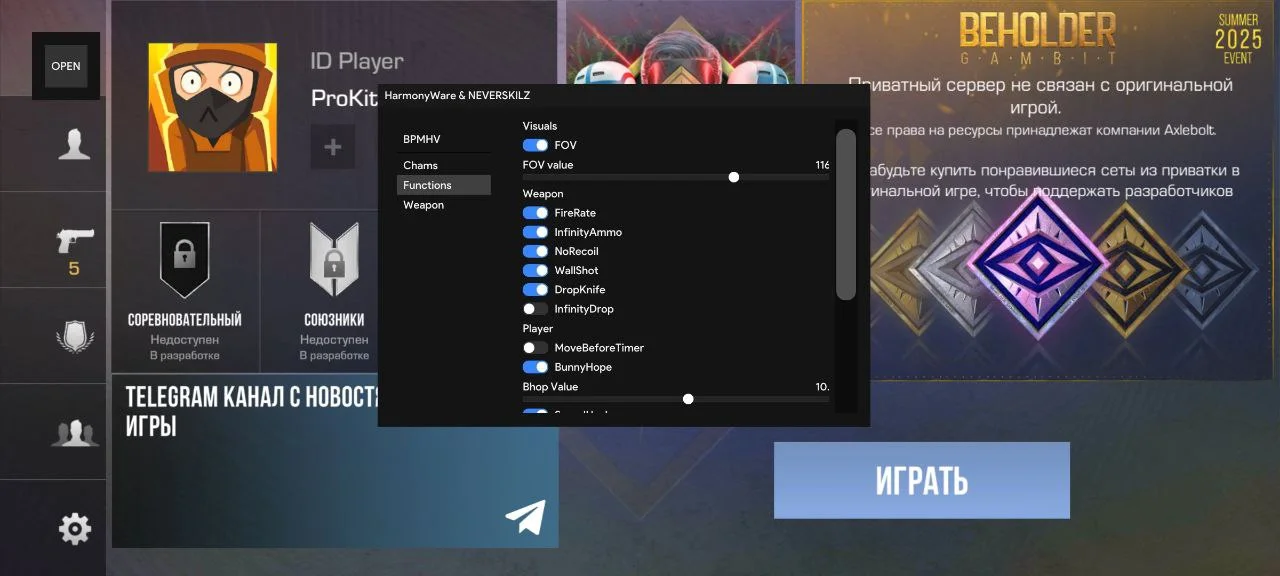
Task: Select the locked Соревновательный mode badge
Action: (x=185, y=260)
